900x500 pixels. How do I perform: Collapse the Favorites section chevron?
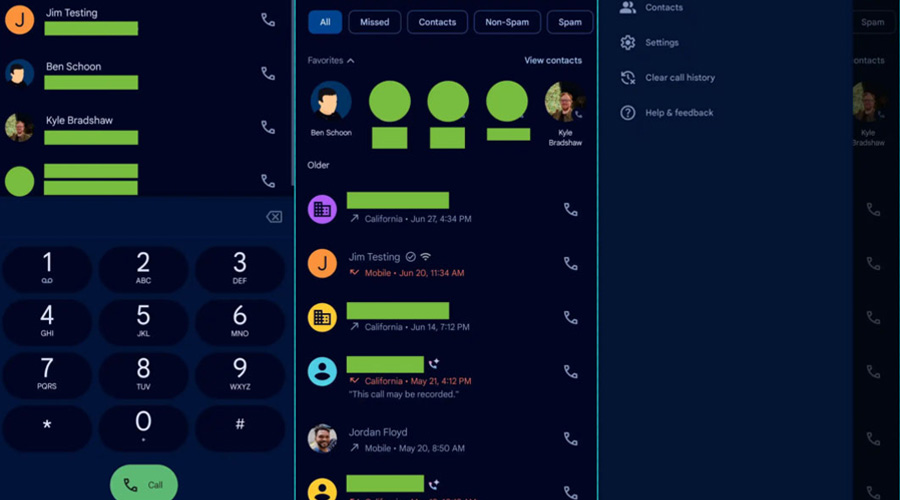click(x=350, y=61)
